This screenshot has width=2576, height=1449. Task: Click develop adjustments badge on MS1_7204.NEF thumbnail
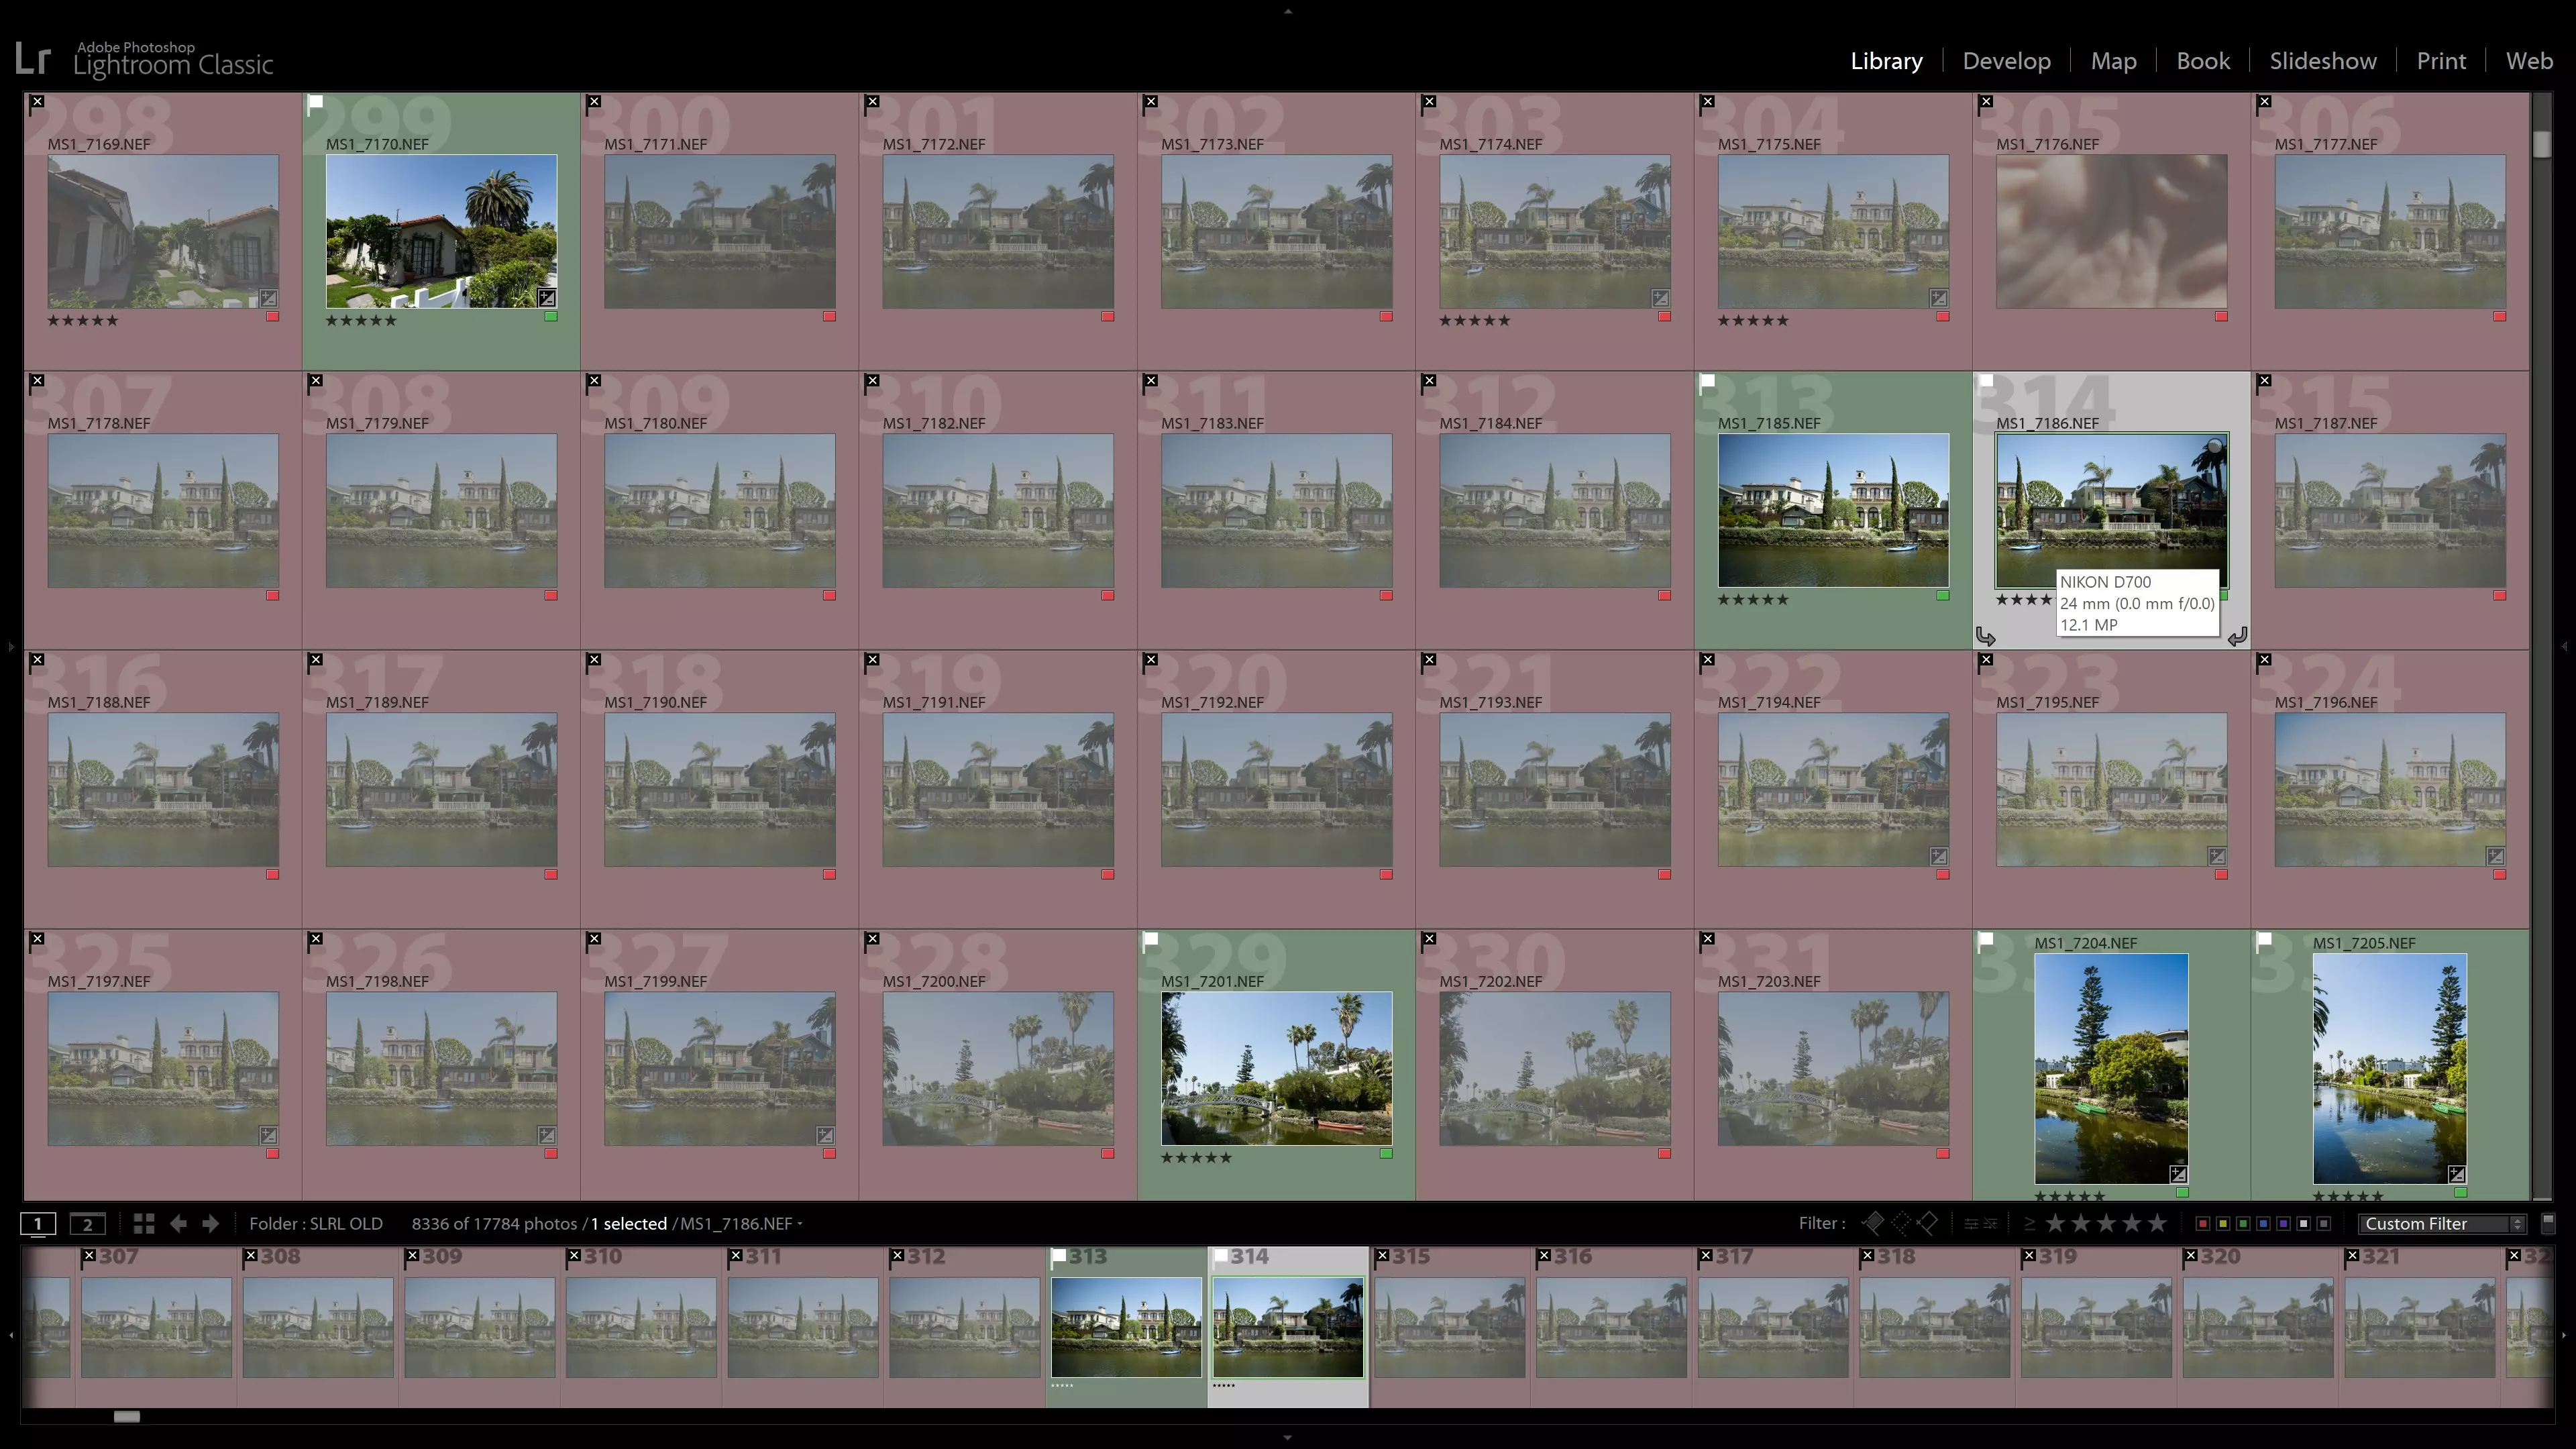pyautogui.click(x=2178, y=1174)
